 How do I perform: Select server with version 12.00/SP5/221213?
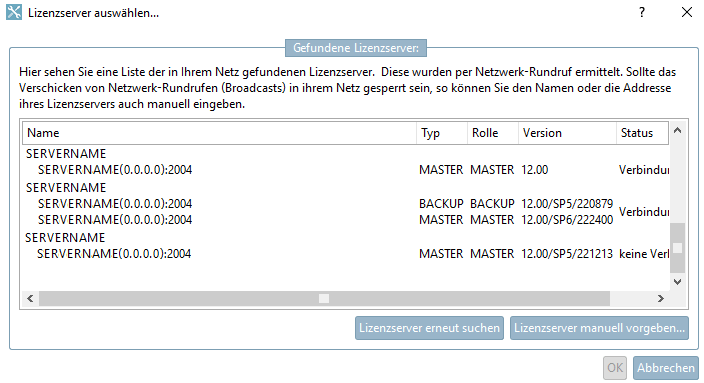point(346,254)
